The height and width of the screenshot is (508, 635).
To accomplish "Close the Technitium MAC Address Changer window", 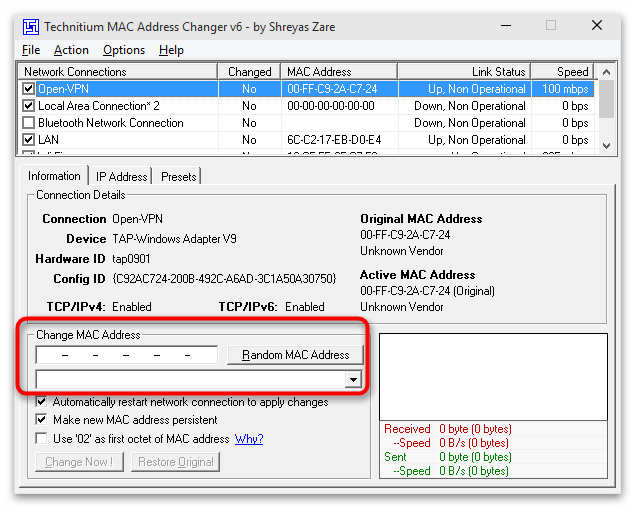I will tap(597, 26).
